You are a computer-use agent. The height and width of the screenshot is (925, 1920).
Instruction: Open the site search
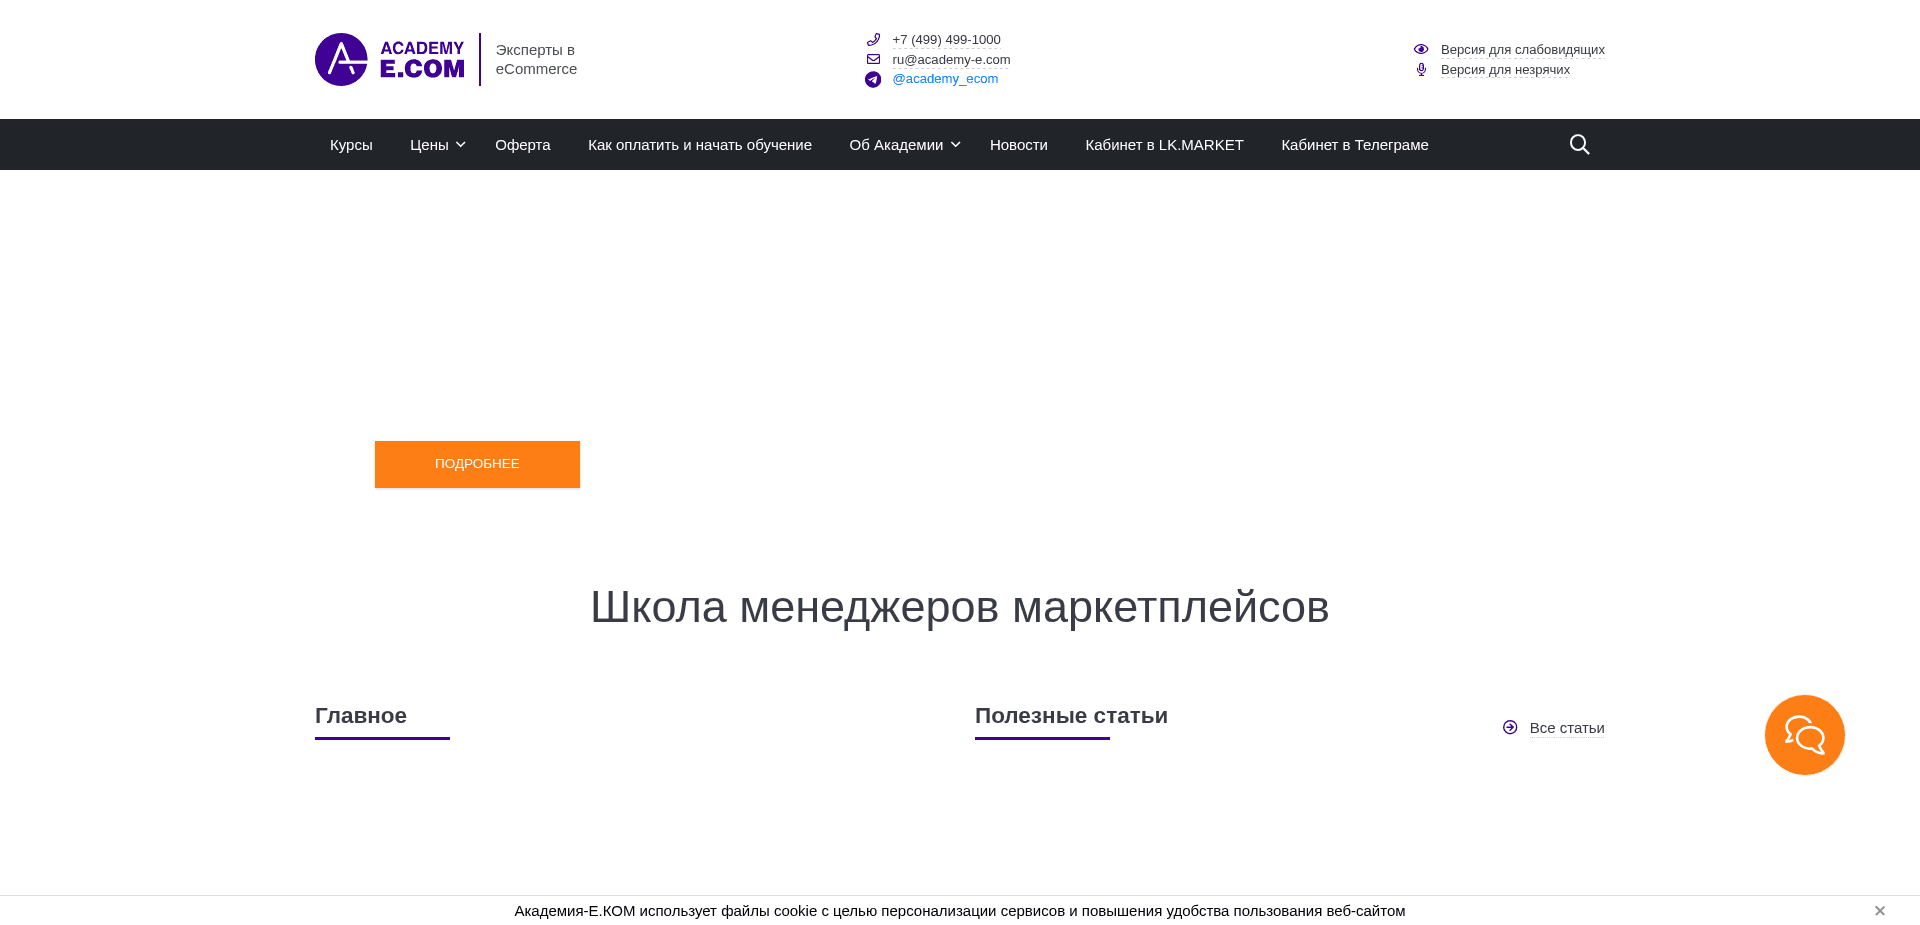click(1578, 144)
